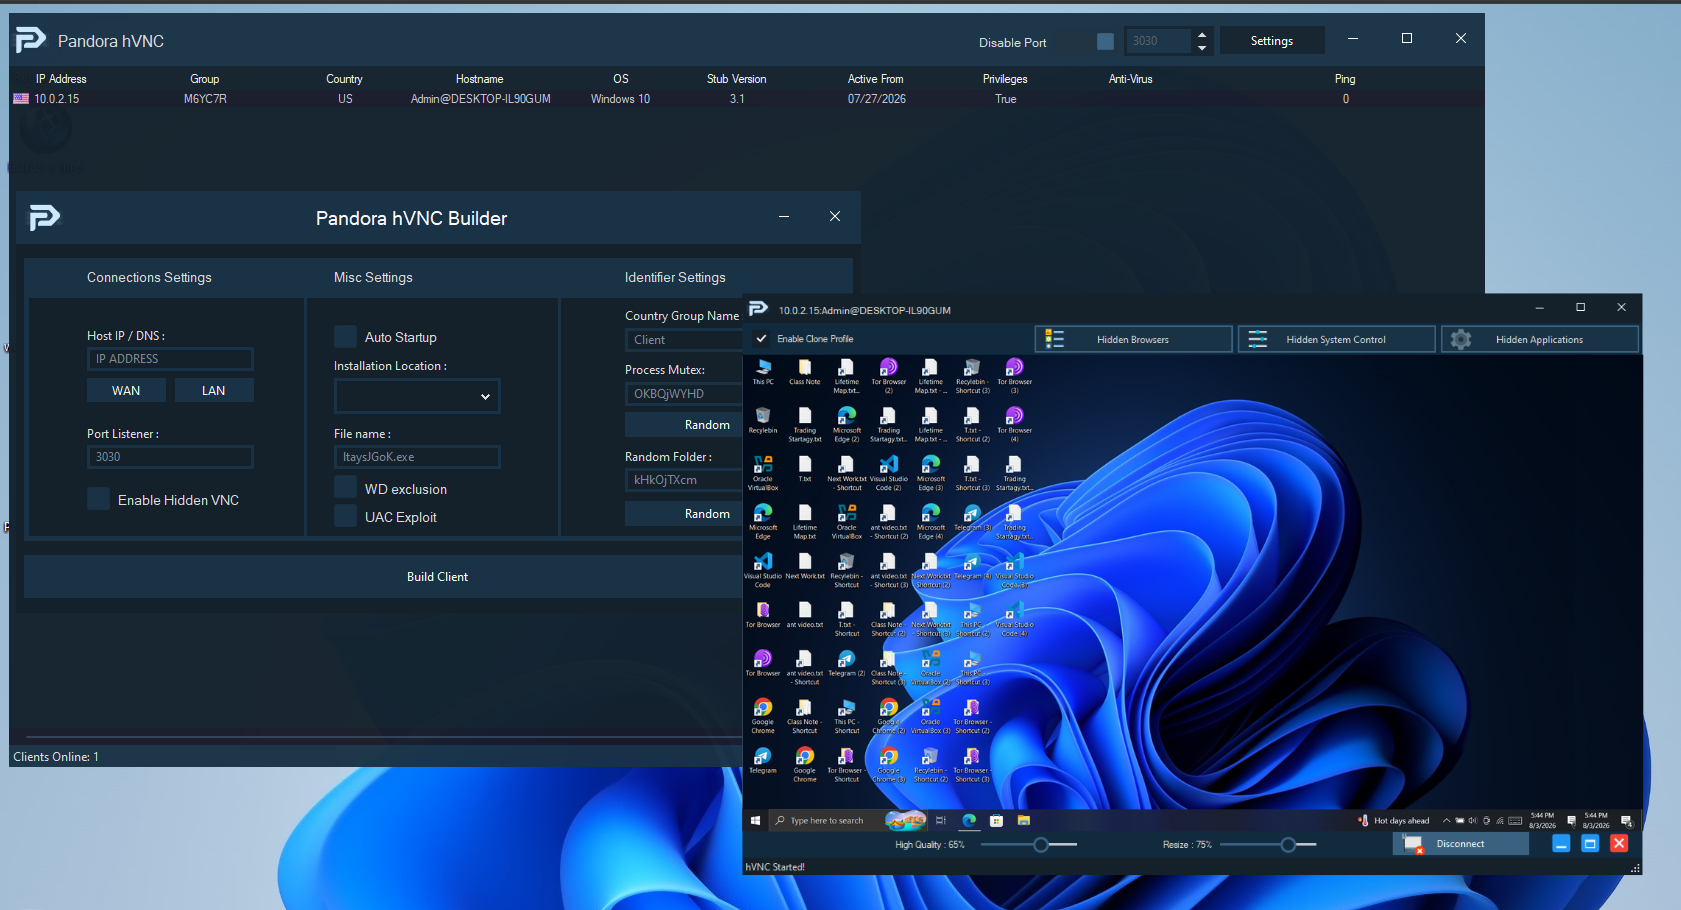
Task: Open the remote taskbar notification center
Action: point(1626,821)
